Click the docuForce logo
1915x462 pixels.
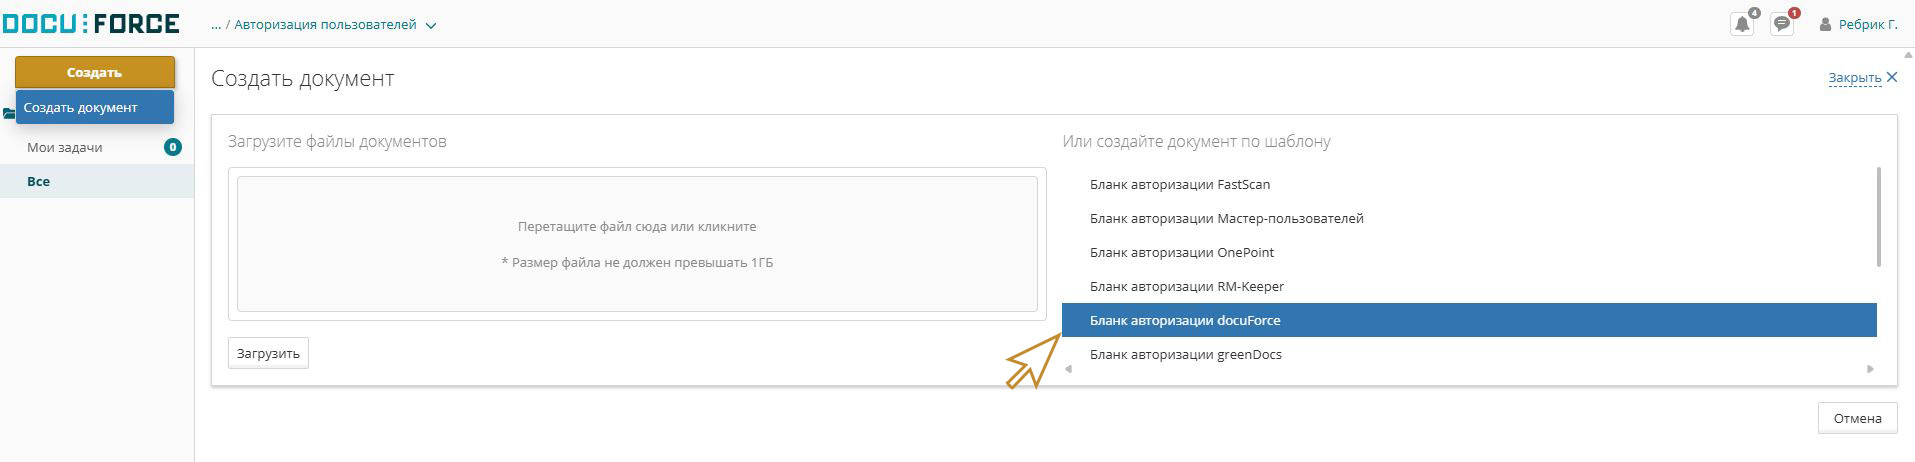pos(90,23)
